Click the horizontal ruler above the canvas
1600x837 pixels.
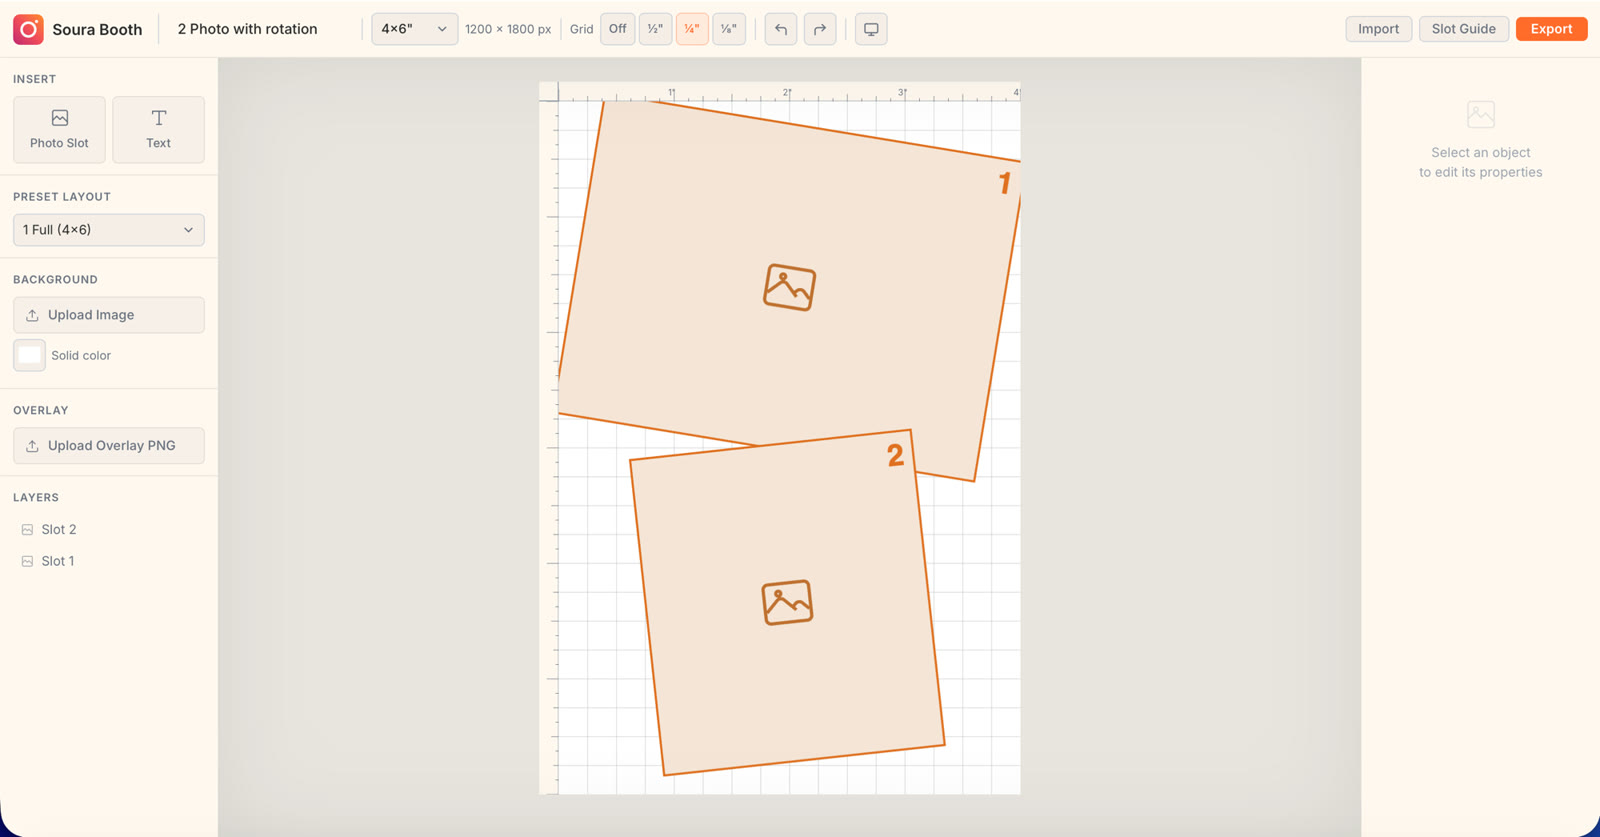point(789,92)
